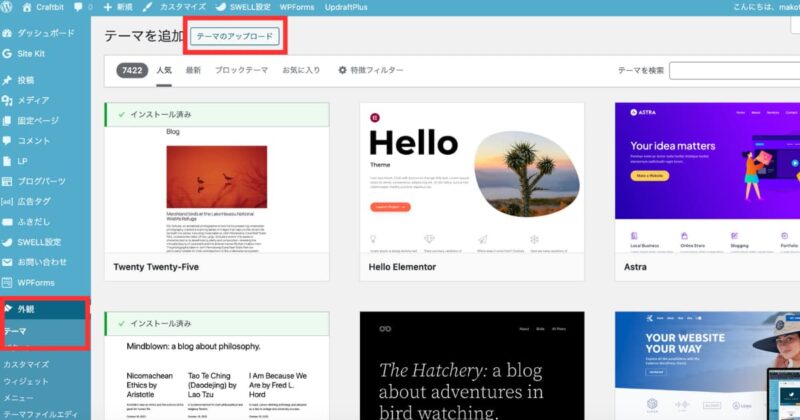Open the Twenty Twenty-Five theme preview
This screenshot has width=800, height=420.
[x=217, y=189]
